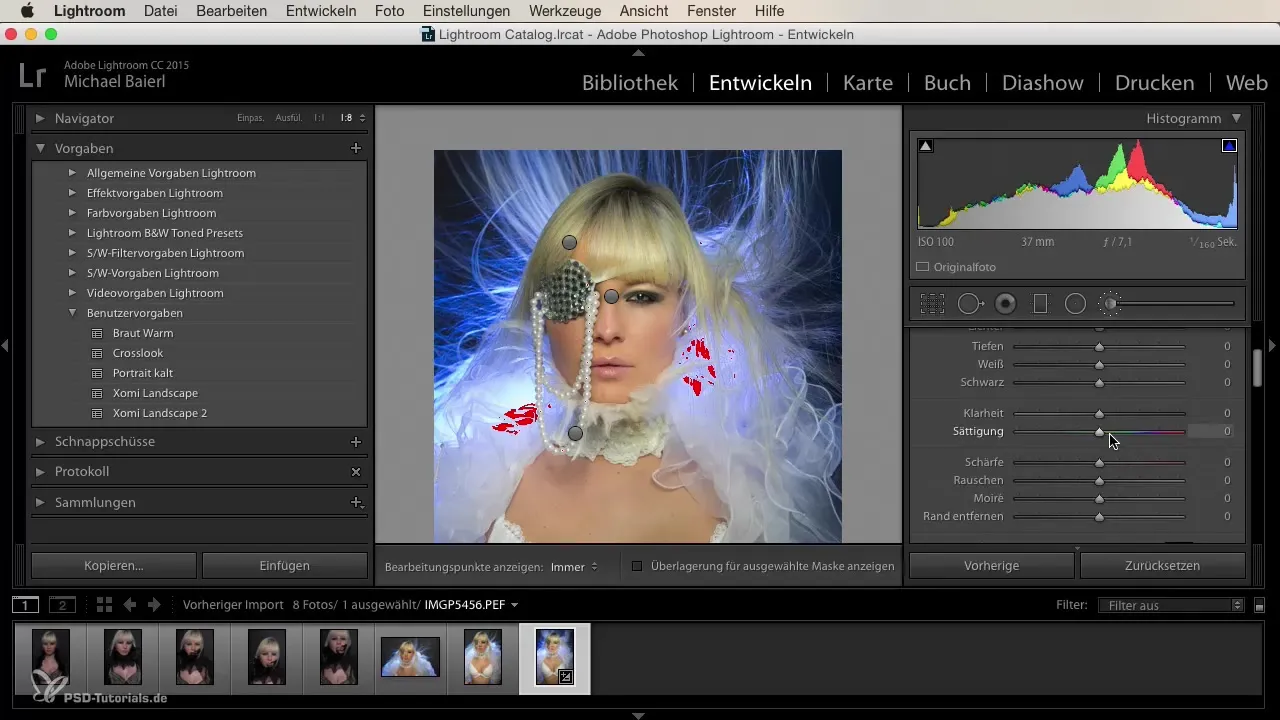Image resolution: width=1280 pixels, height=720 pixels.
Task: Open the Drucken module
Action: pyautogui.click(x=1155, y=83)
